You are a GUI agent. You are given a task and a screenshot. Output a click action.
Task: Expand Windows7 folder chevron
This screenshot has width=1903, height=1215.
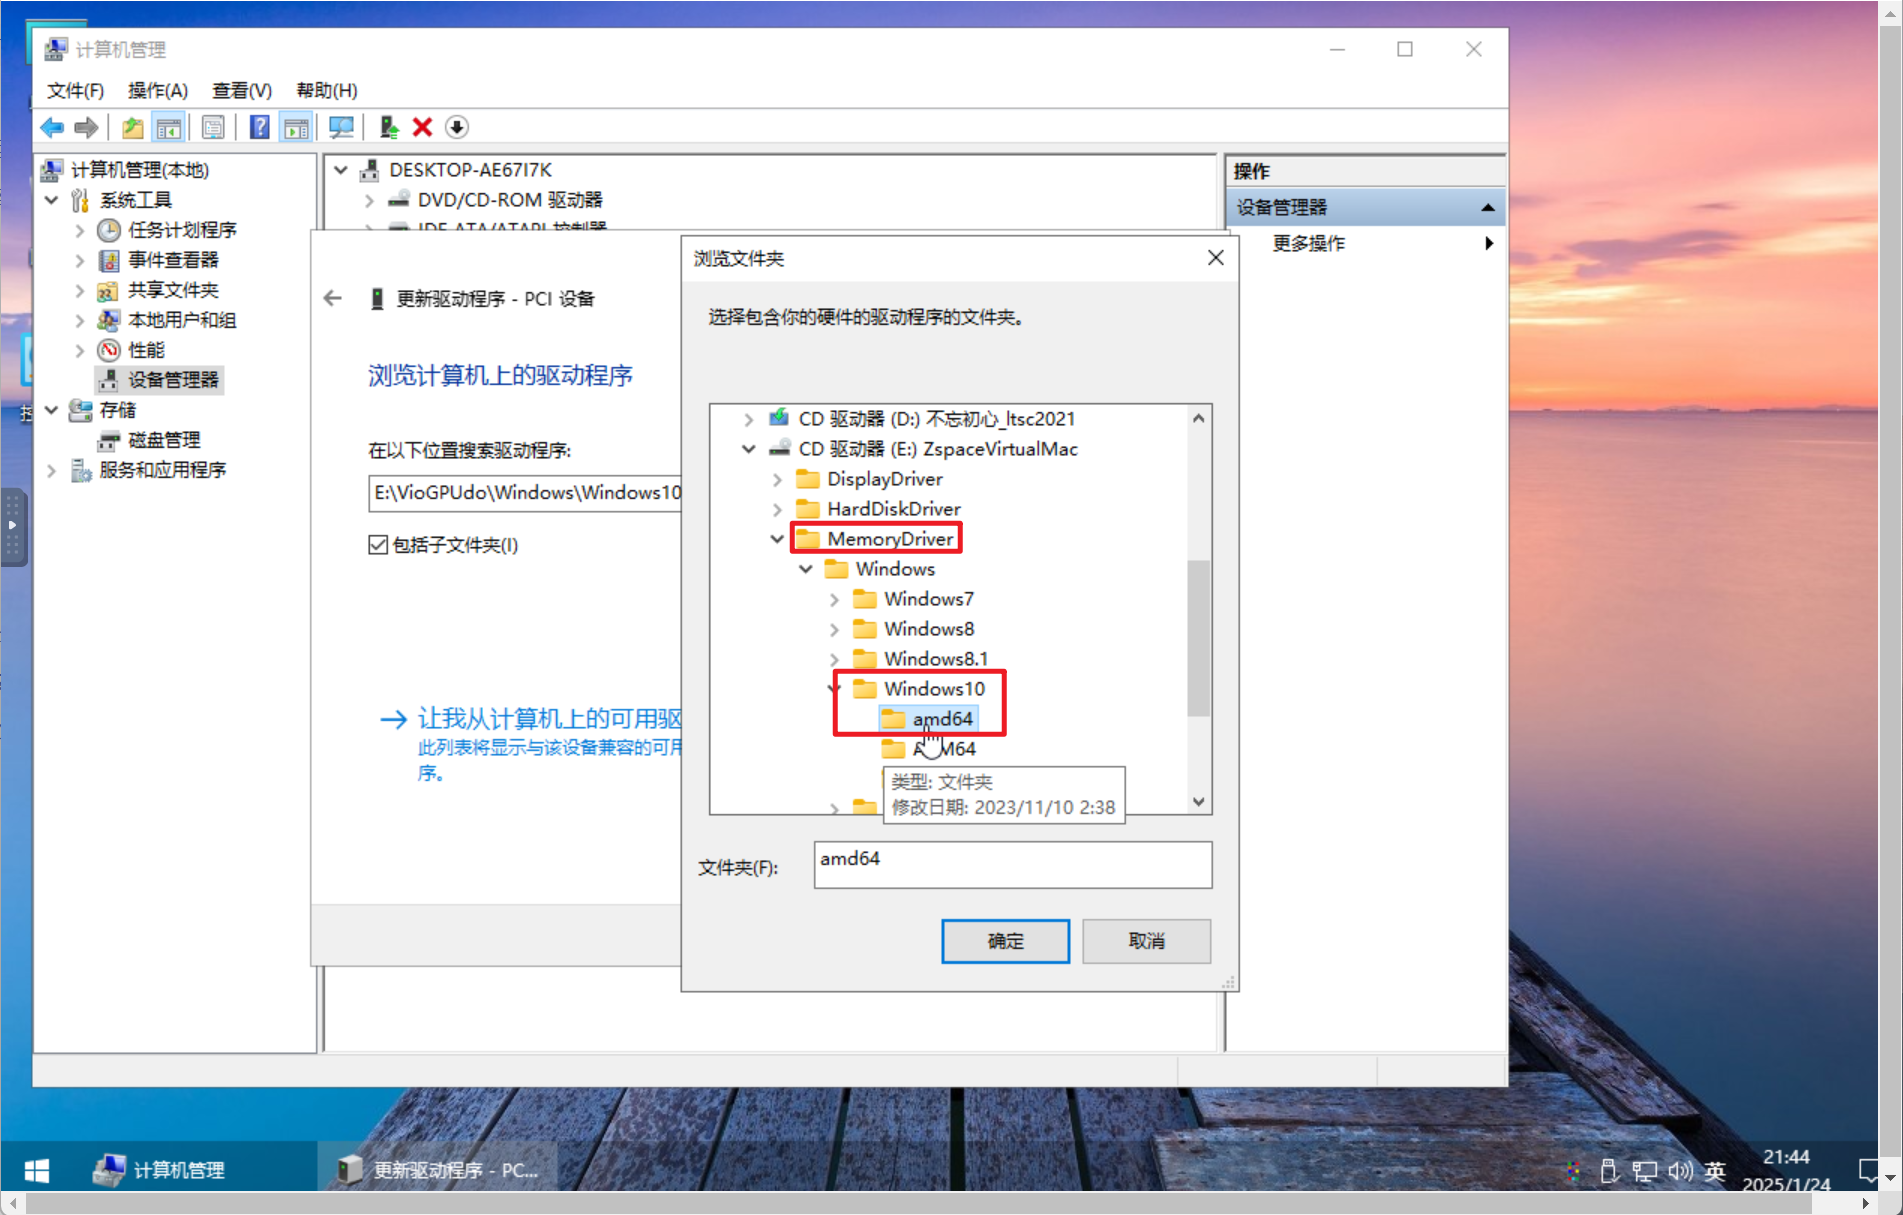point(835,599)
